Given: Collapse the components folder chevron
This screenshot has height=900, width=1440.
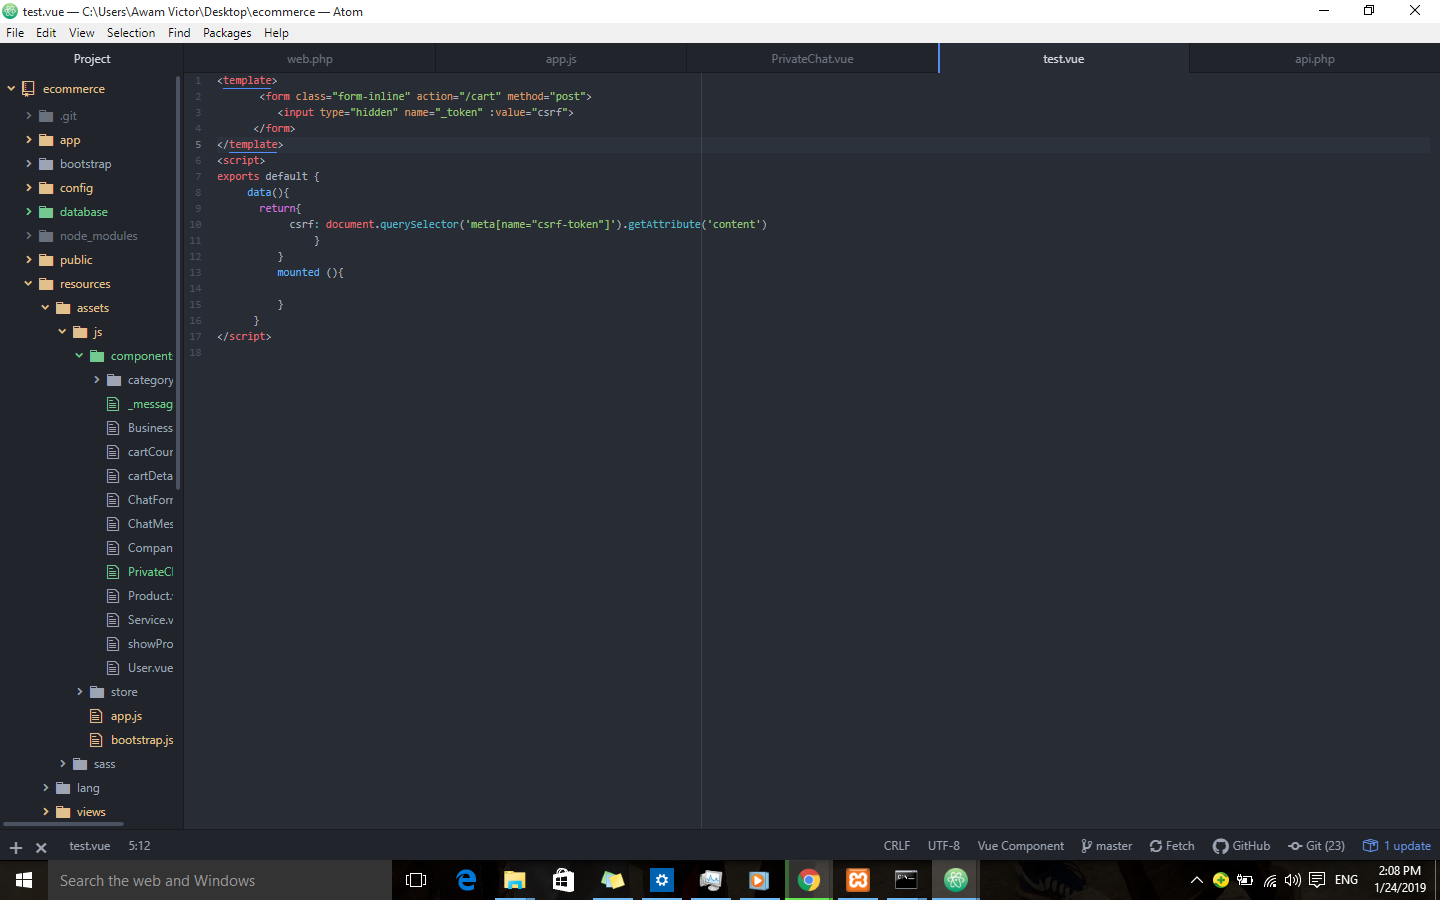Looking at the screenshot, I should [x=79, y=356].
